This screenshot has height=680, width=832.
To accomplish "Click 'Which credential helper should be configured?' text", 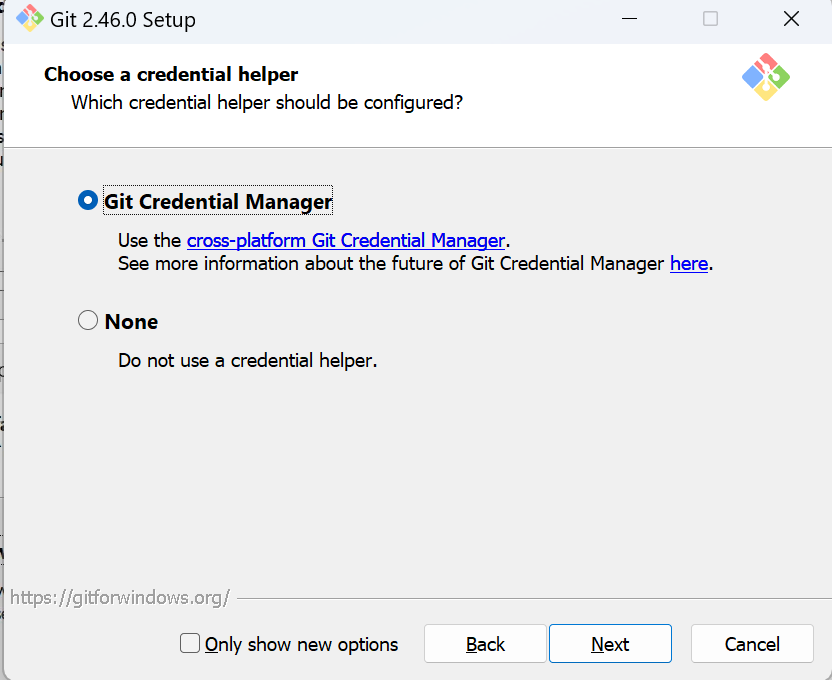I will 267,103.
